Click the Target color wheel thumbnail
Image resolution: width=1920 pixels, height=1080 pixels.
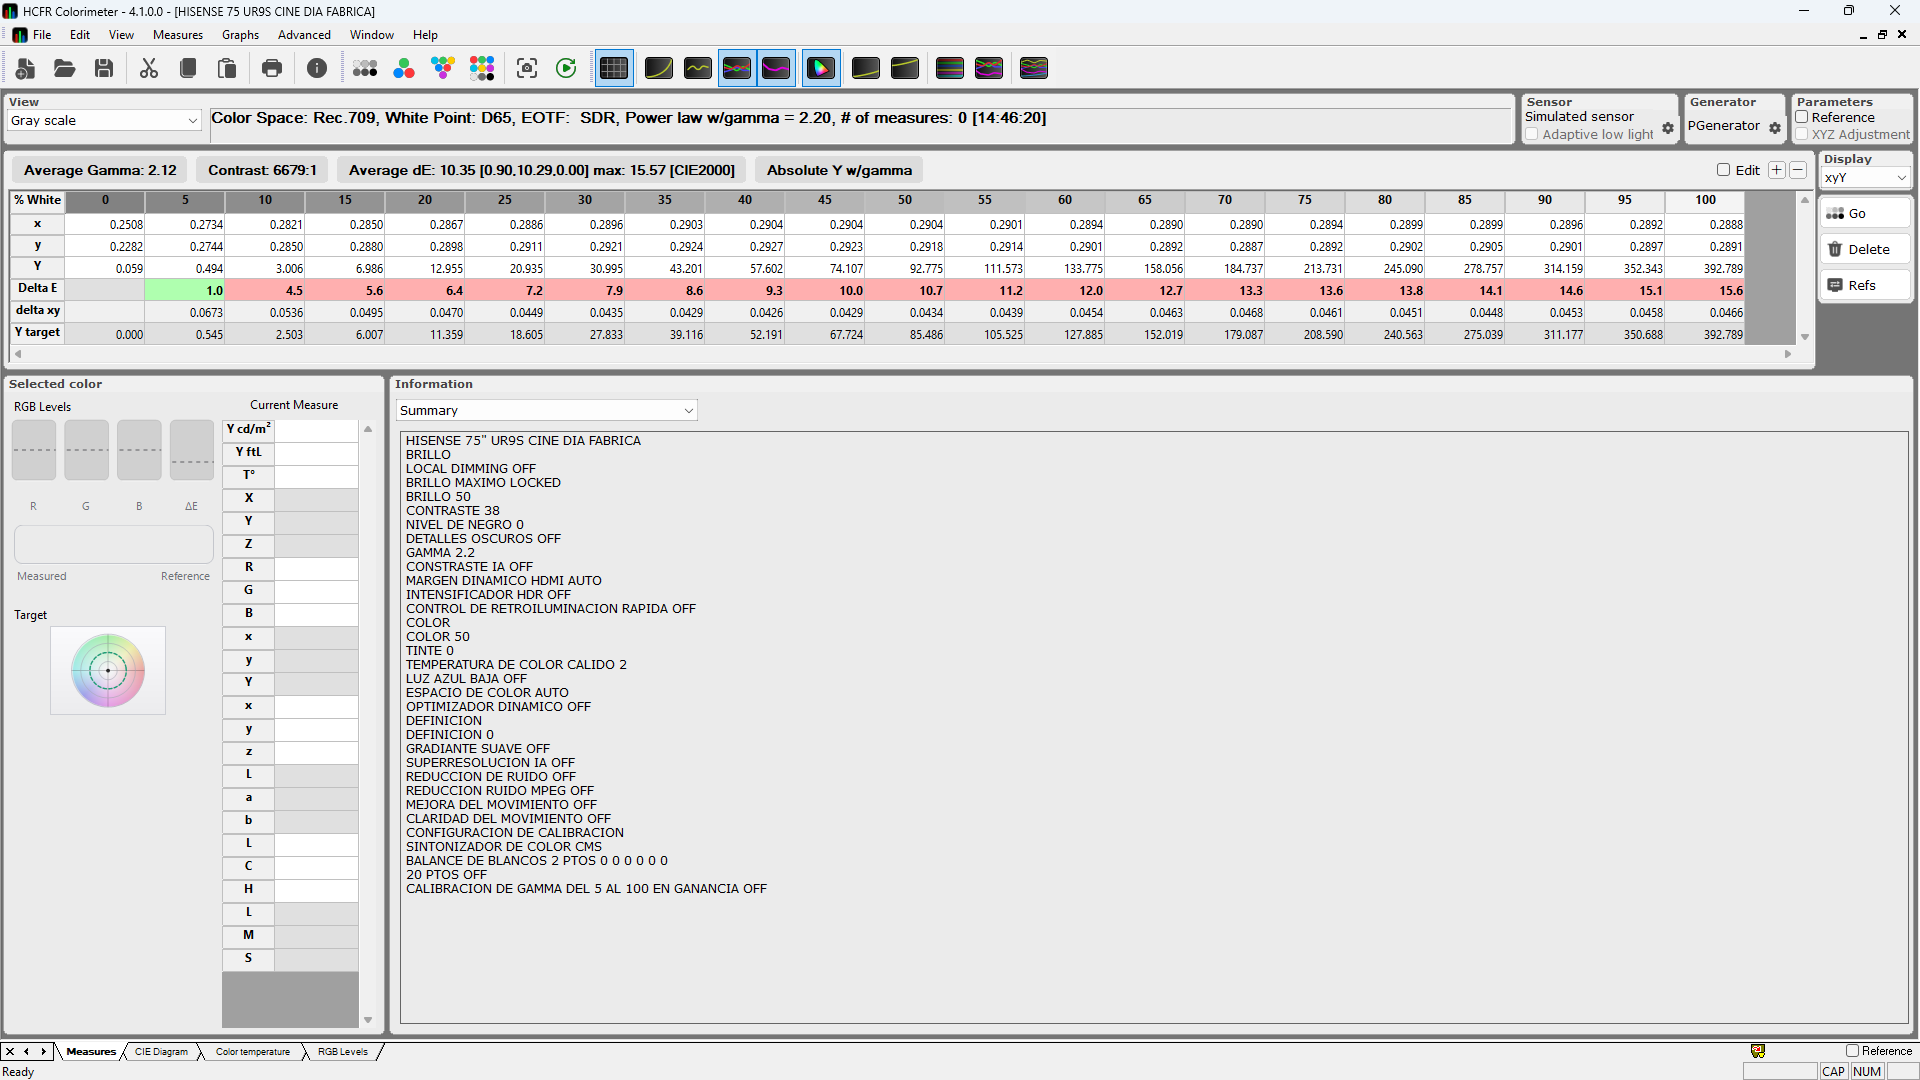point(108,670)
